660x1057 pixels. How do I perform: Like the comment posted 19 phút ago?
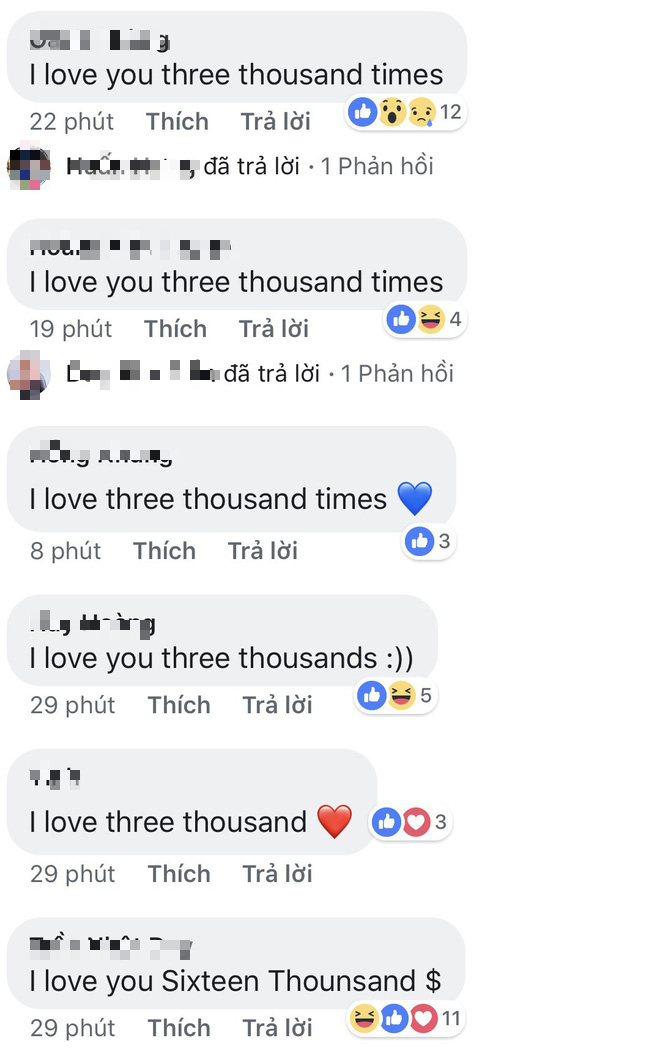[x=175, y=329]
